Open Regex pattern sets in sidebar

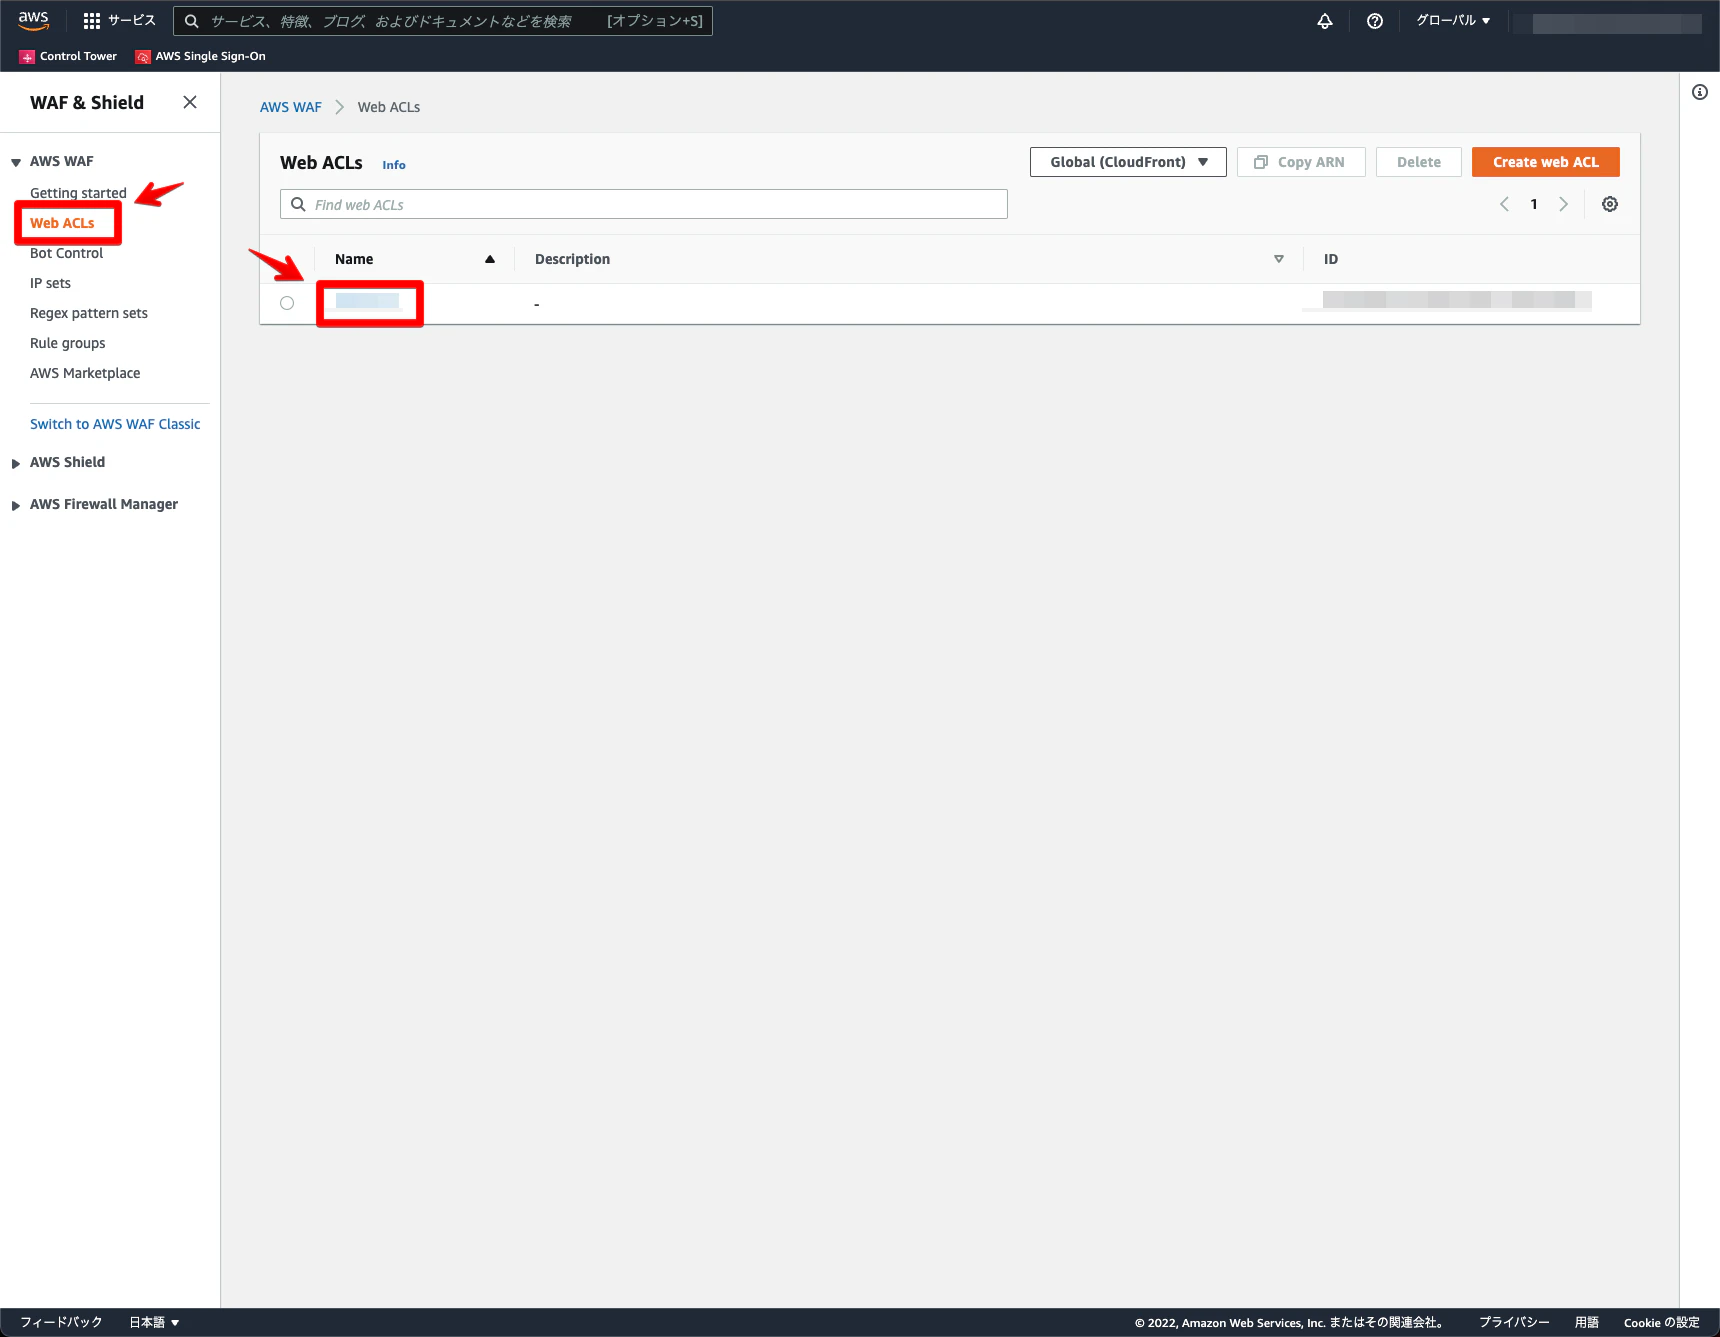[x=89, y=313]
